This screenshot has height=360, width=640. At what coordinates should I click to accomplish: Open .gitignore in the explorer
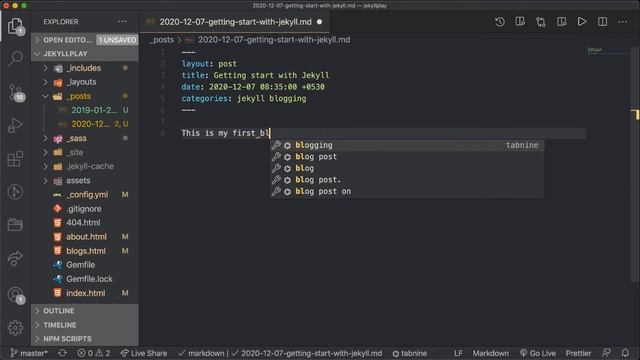click(x=85, y=209)
